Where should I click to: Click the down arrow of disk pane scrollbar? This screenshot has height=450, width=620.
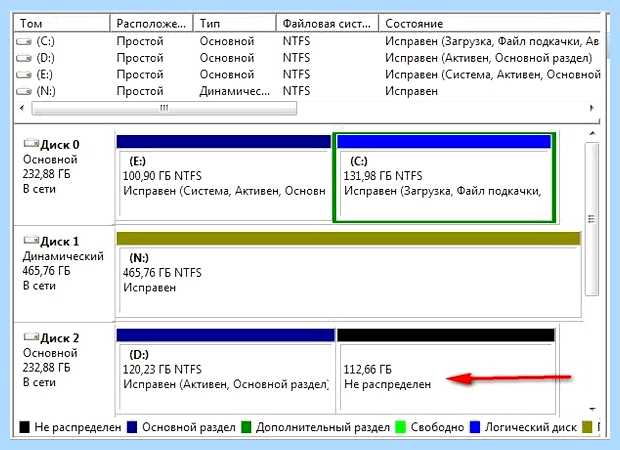[592, 409]
